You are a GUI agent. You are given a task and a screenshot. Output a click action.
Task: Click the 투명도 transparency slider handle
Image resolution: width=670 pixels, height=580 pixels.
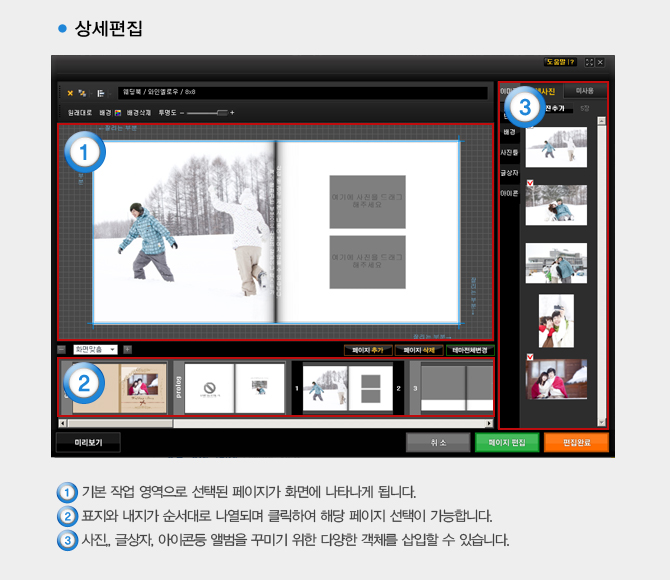(x=222, y=113)
